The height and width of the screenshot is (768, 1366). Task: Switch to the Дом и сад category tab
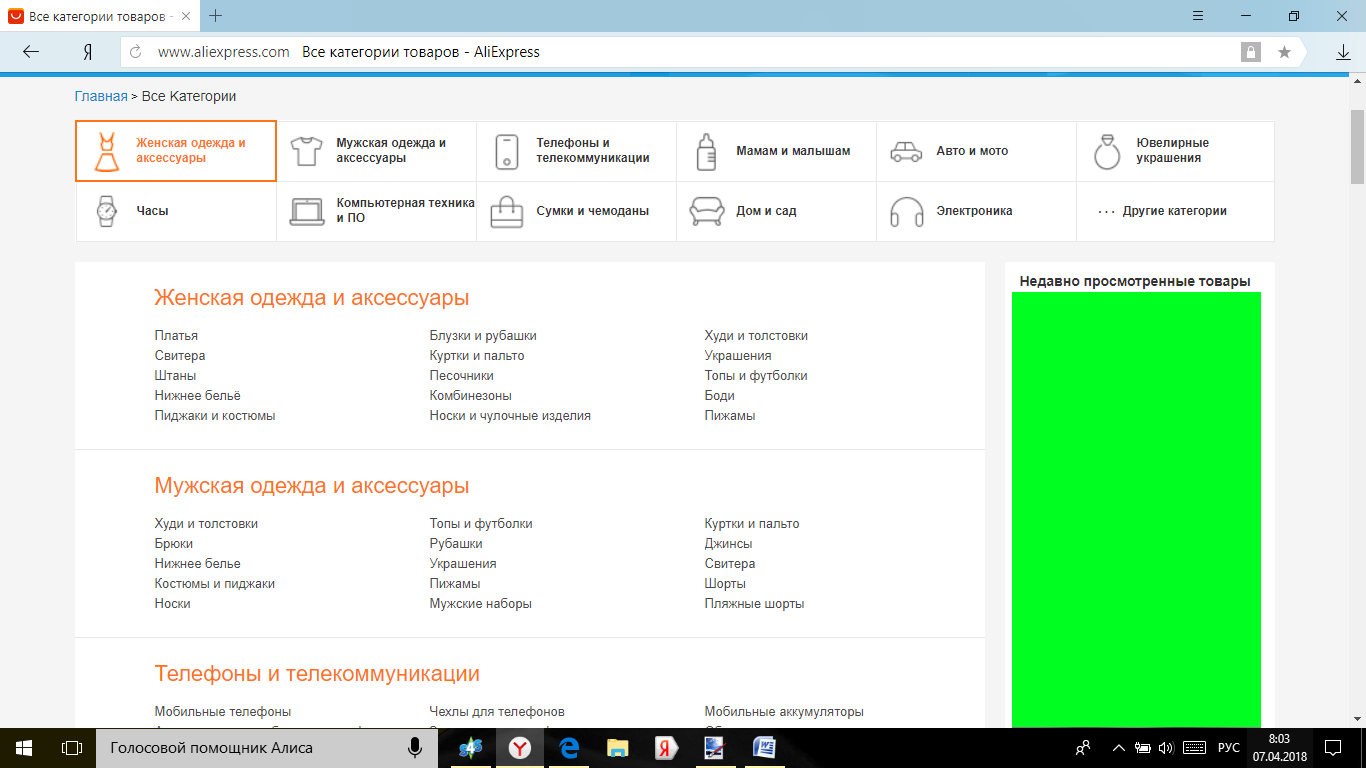click(766, 211)
